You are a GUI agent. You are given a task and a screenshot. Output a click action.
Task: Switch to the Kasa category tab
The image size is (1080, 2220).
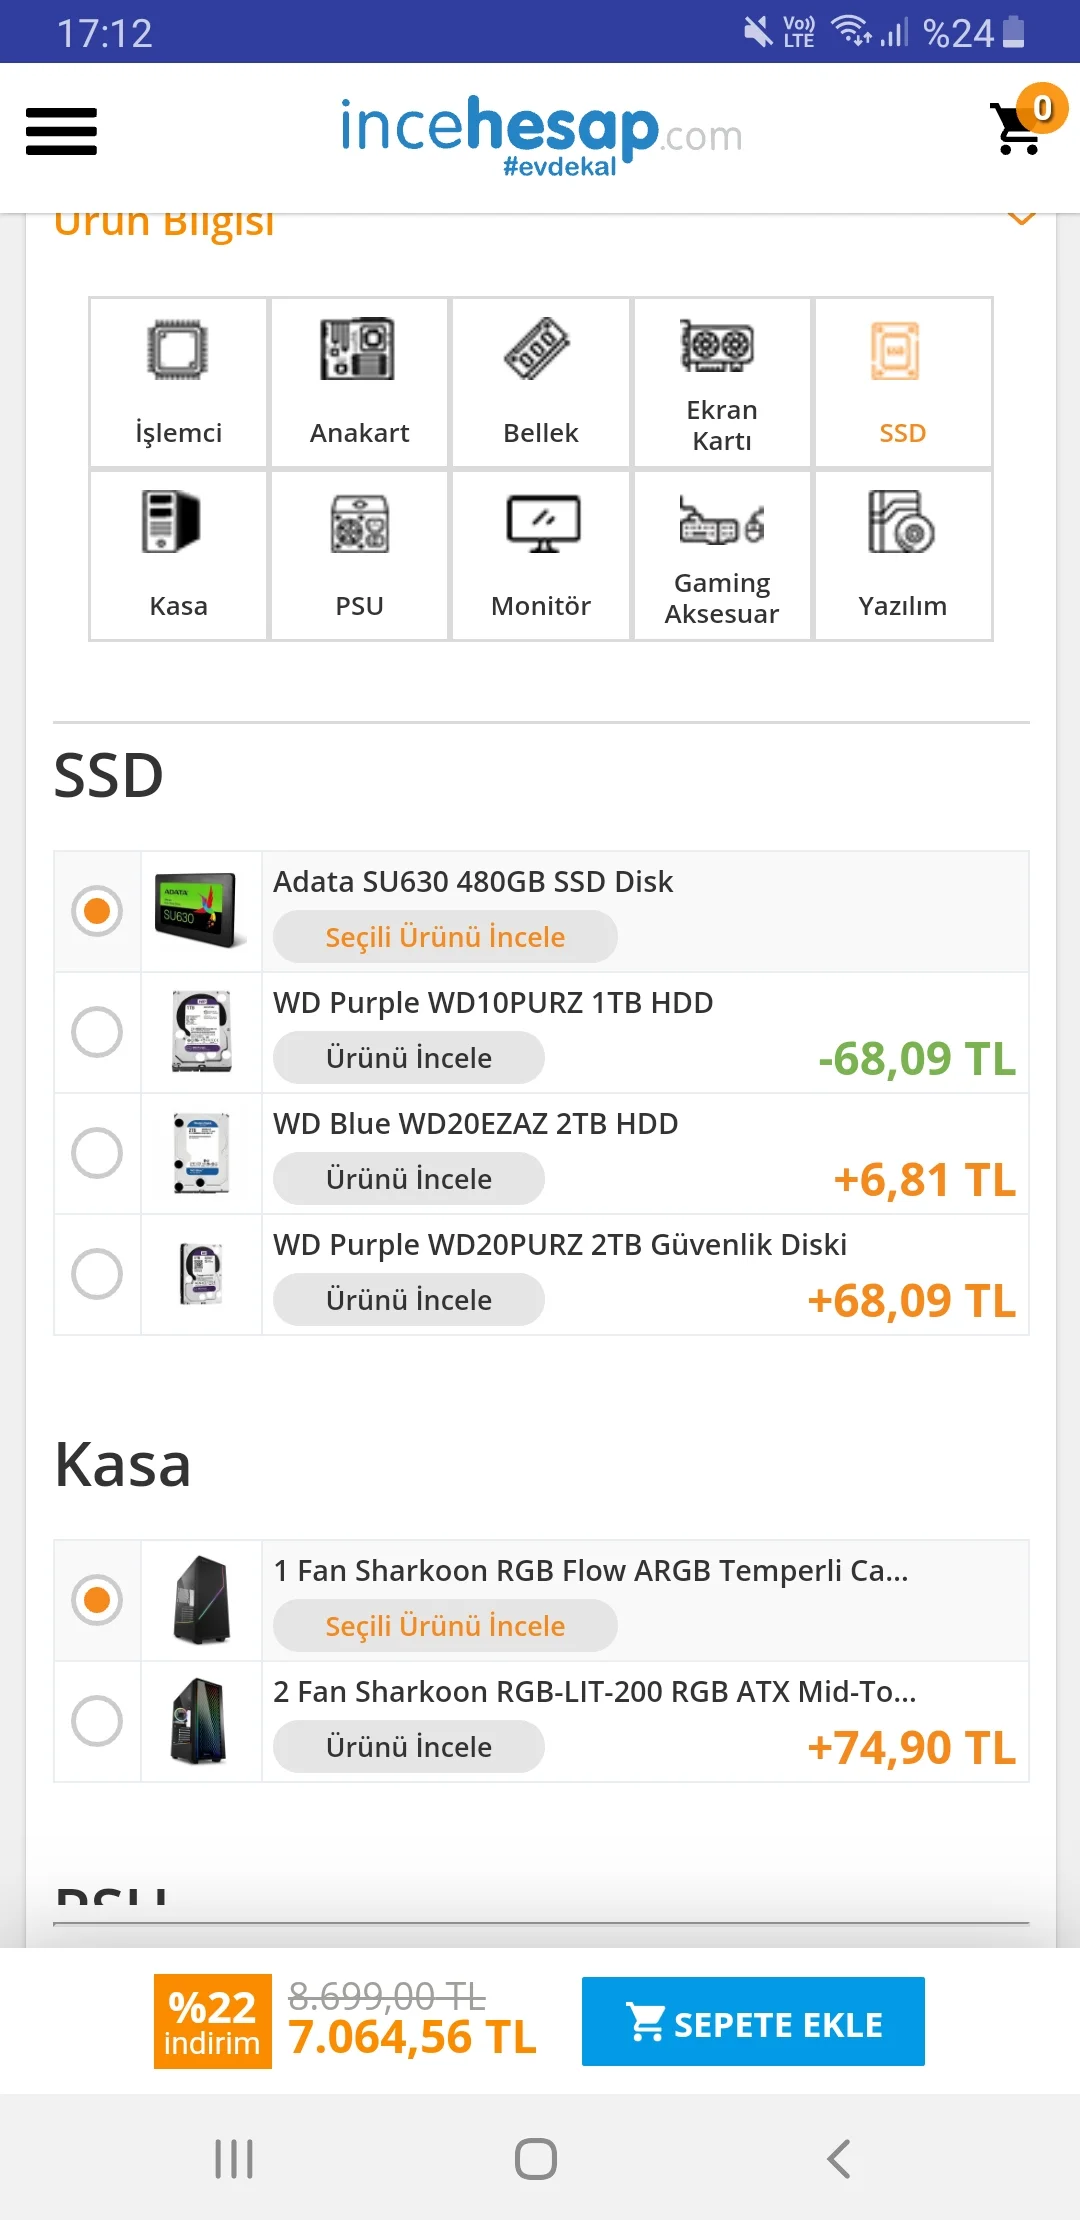click(178, 555)
